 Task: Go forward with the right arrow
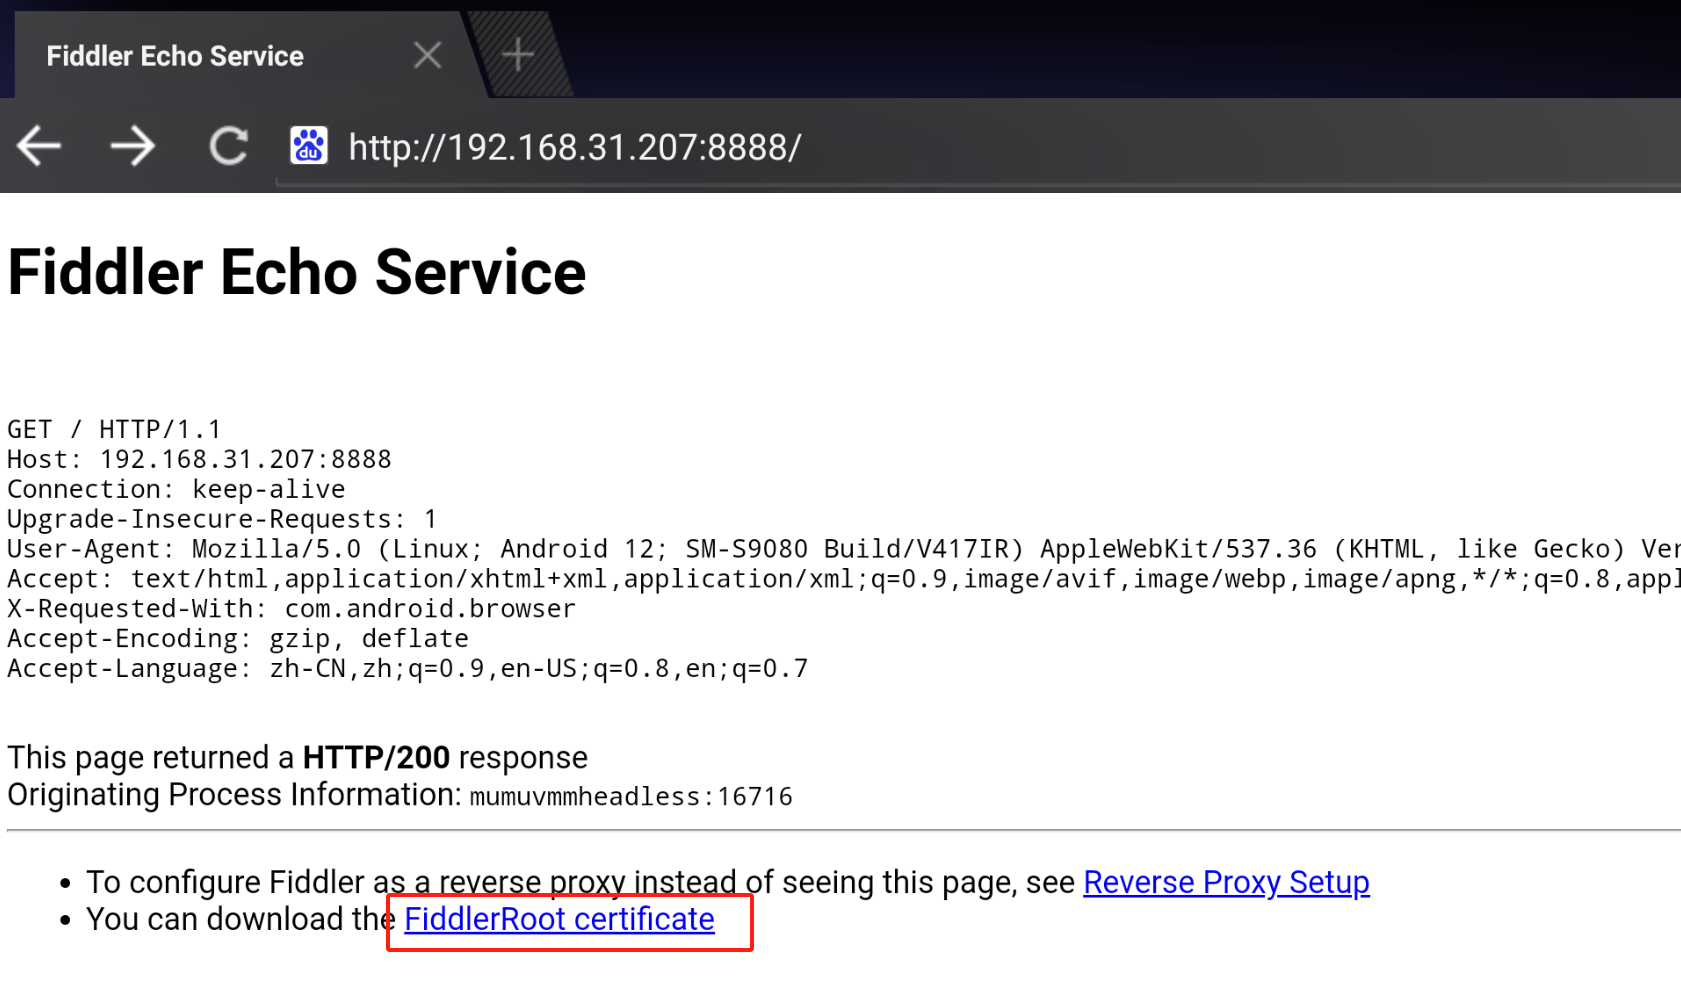(132, 146)
